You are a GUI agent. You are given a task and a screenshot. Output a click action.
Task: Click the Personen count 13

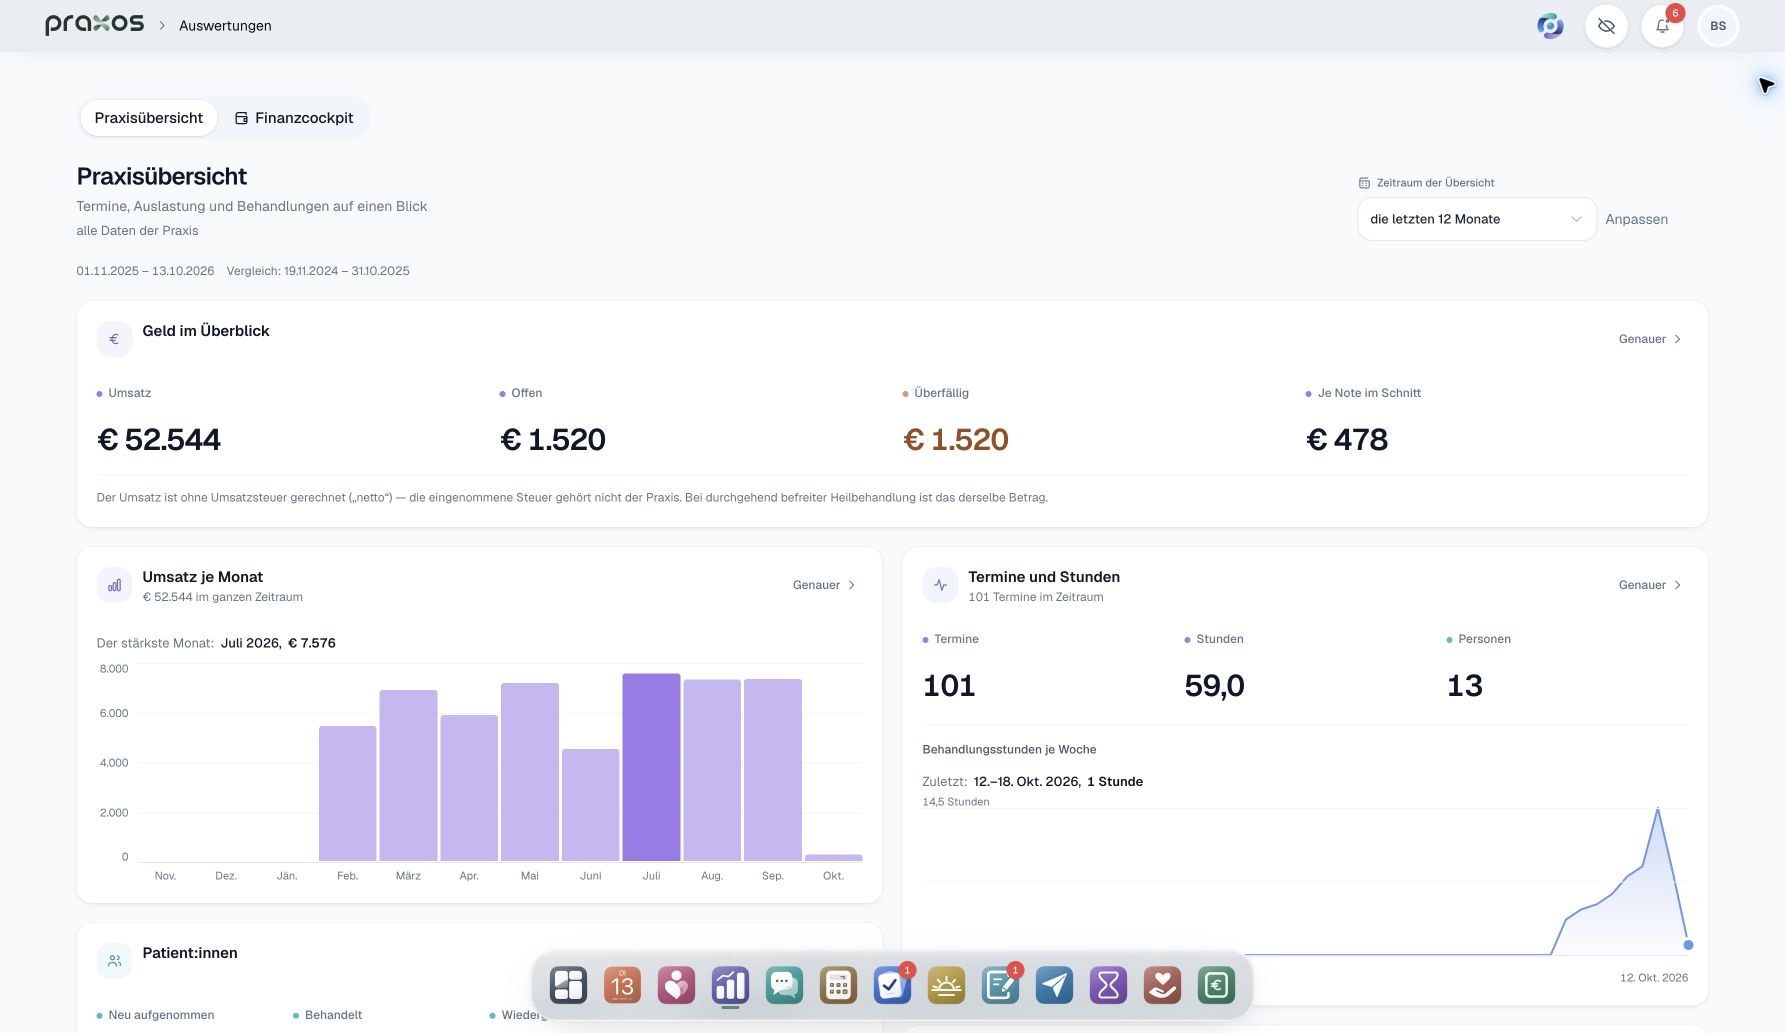1464,685
